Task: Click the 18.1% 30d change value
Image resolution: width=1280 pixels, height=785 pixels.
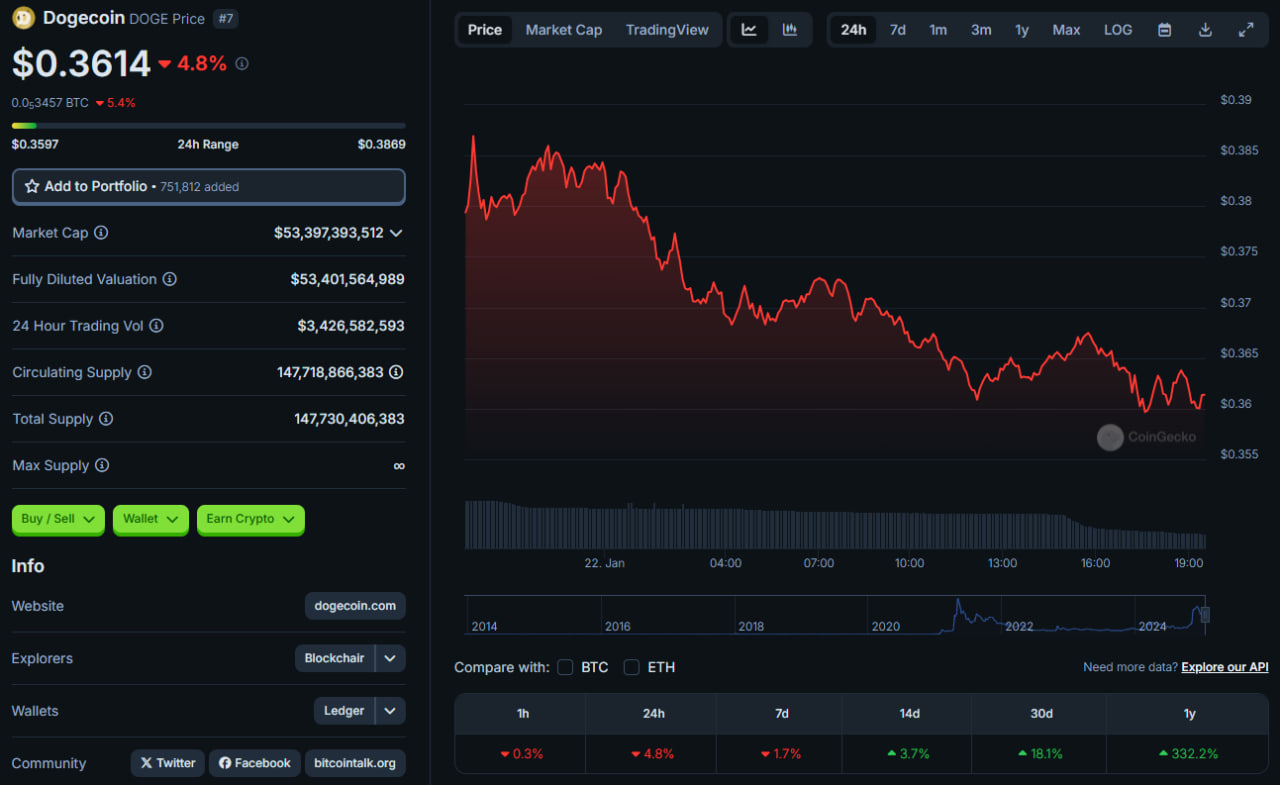Action: 1040,754
